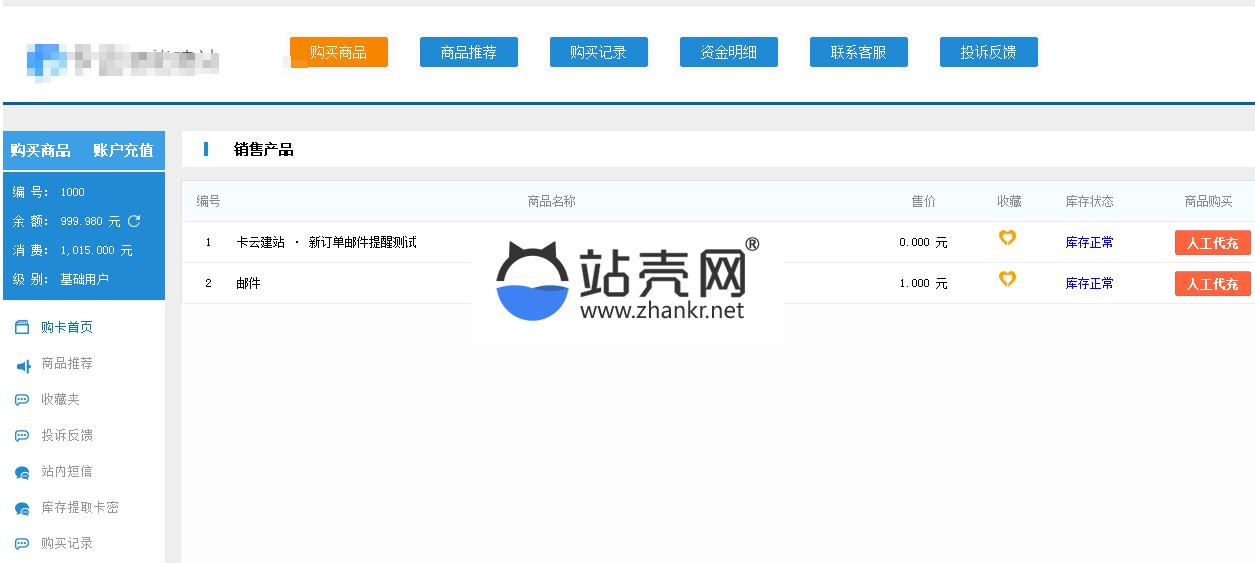Click the 收藏 column header

pyautogui.click(x=1009, y=201)
